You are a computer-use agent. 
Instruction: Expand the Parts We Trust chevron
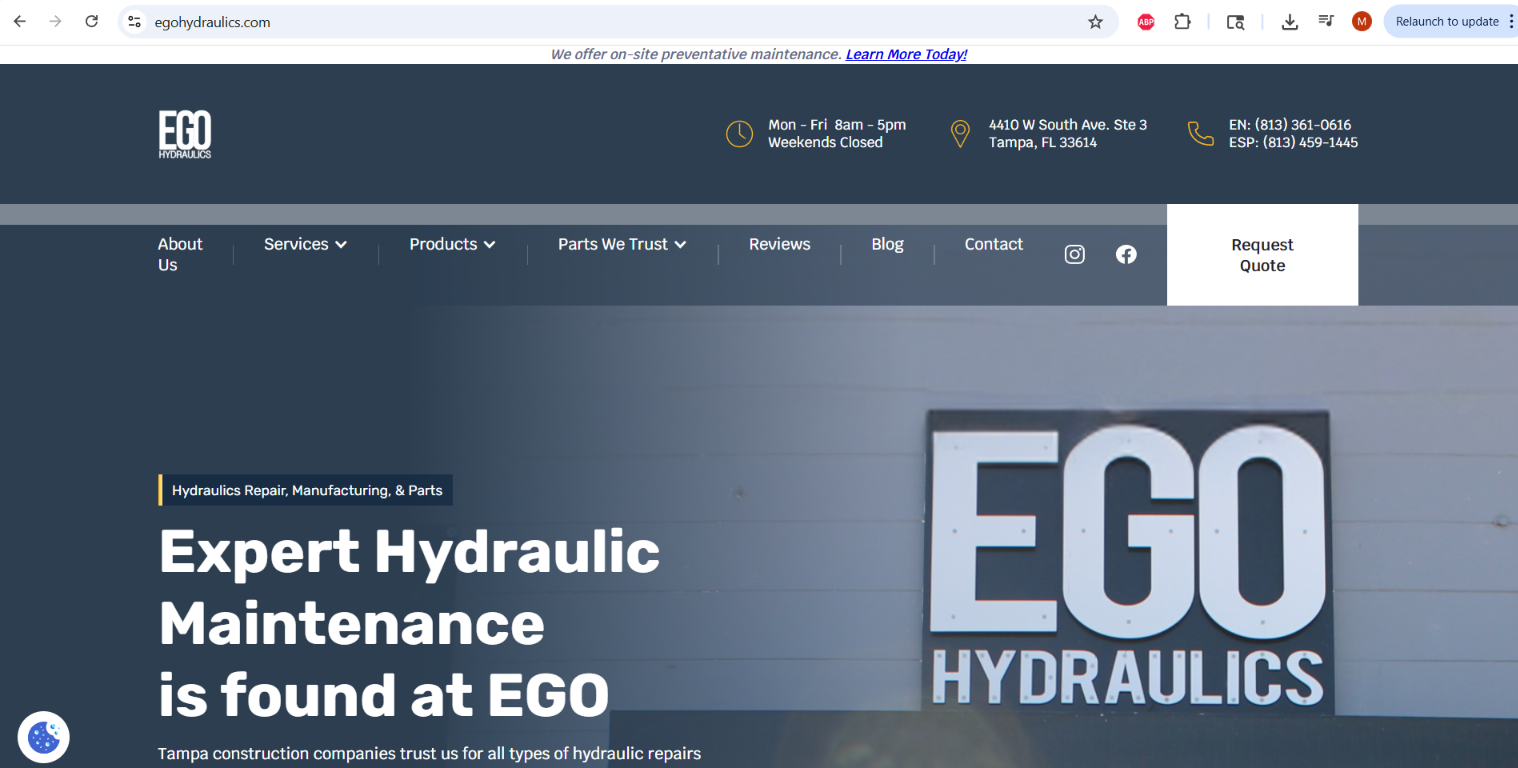681,245
